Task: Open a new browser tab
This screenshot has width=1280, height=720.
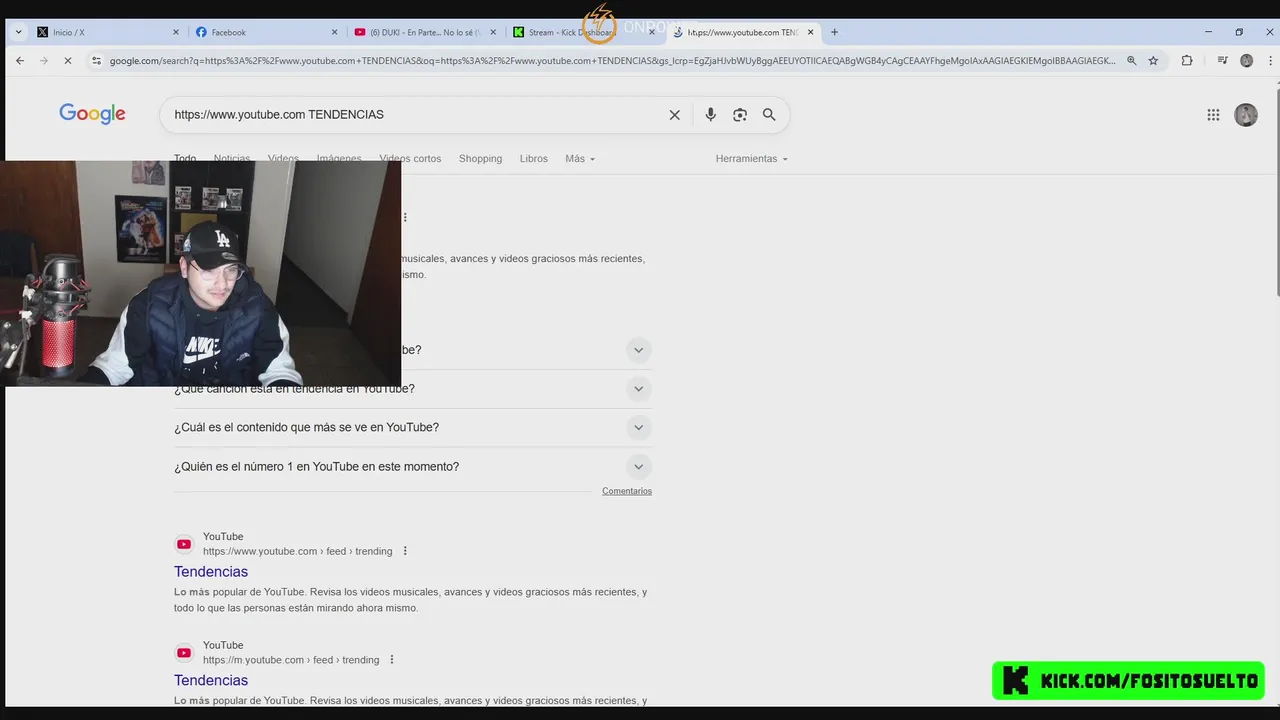Action: pos(835,32)
